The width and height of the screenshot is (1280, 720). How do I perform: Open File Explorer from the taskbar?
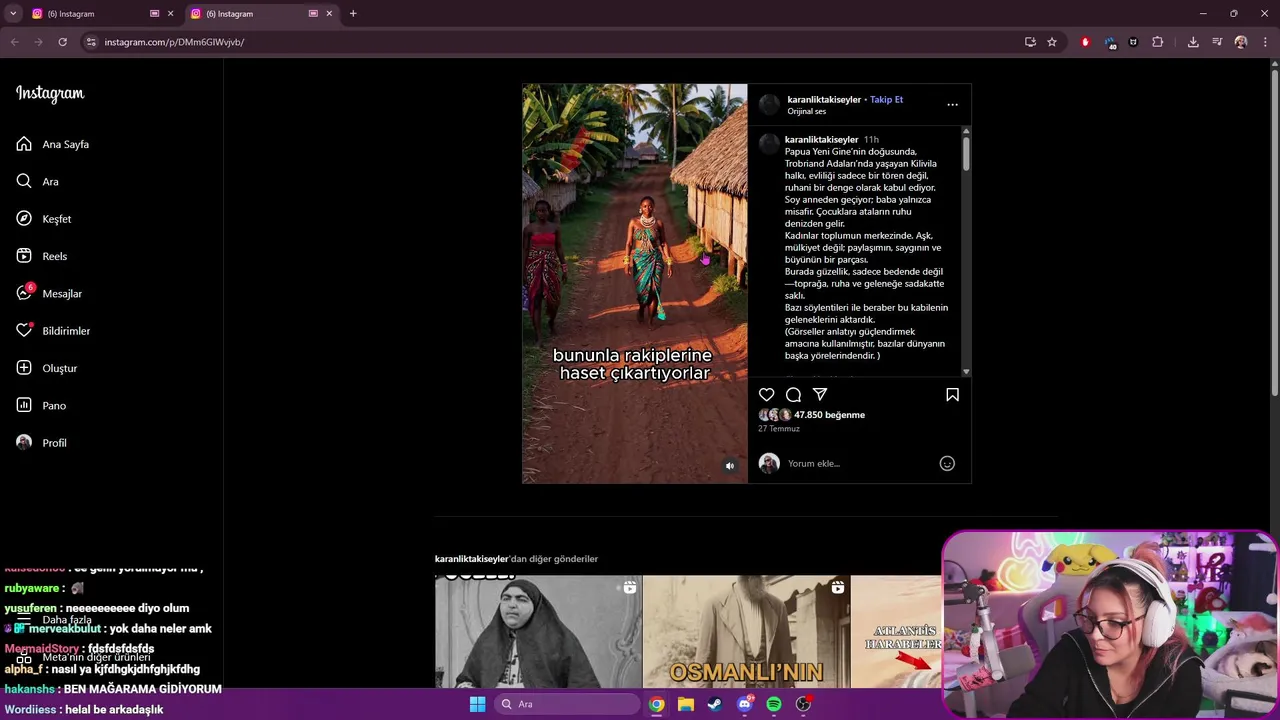pyautogui.click(x=685, y=704)
